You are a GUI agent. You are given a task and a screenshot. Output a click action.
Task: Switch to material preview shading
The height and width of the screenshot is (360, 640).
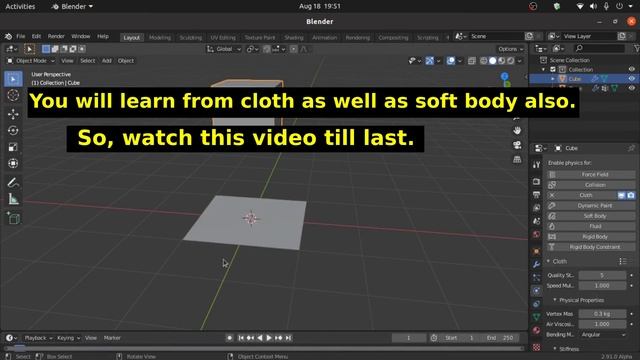[x=502, y=61]
